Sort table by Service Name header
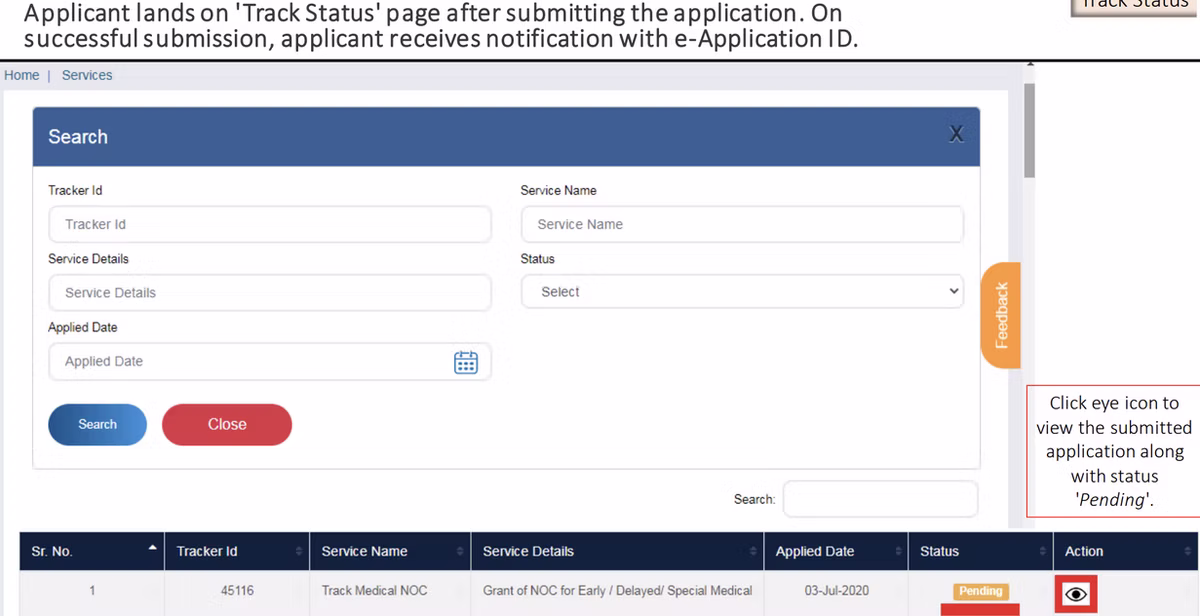The width and height of the screenshot is (1200, 616). point(390,551)
